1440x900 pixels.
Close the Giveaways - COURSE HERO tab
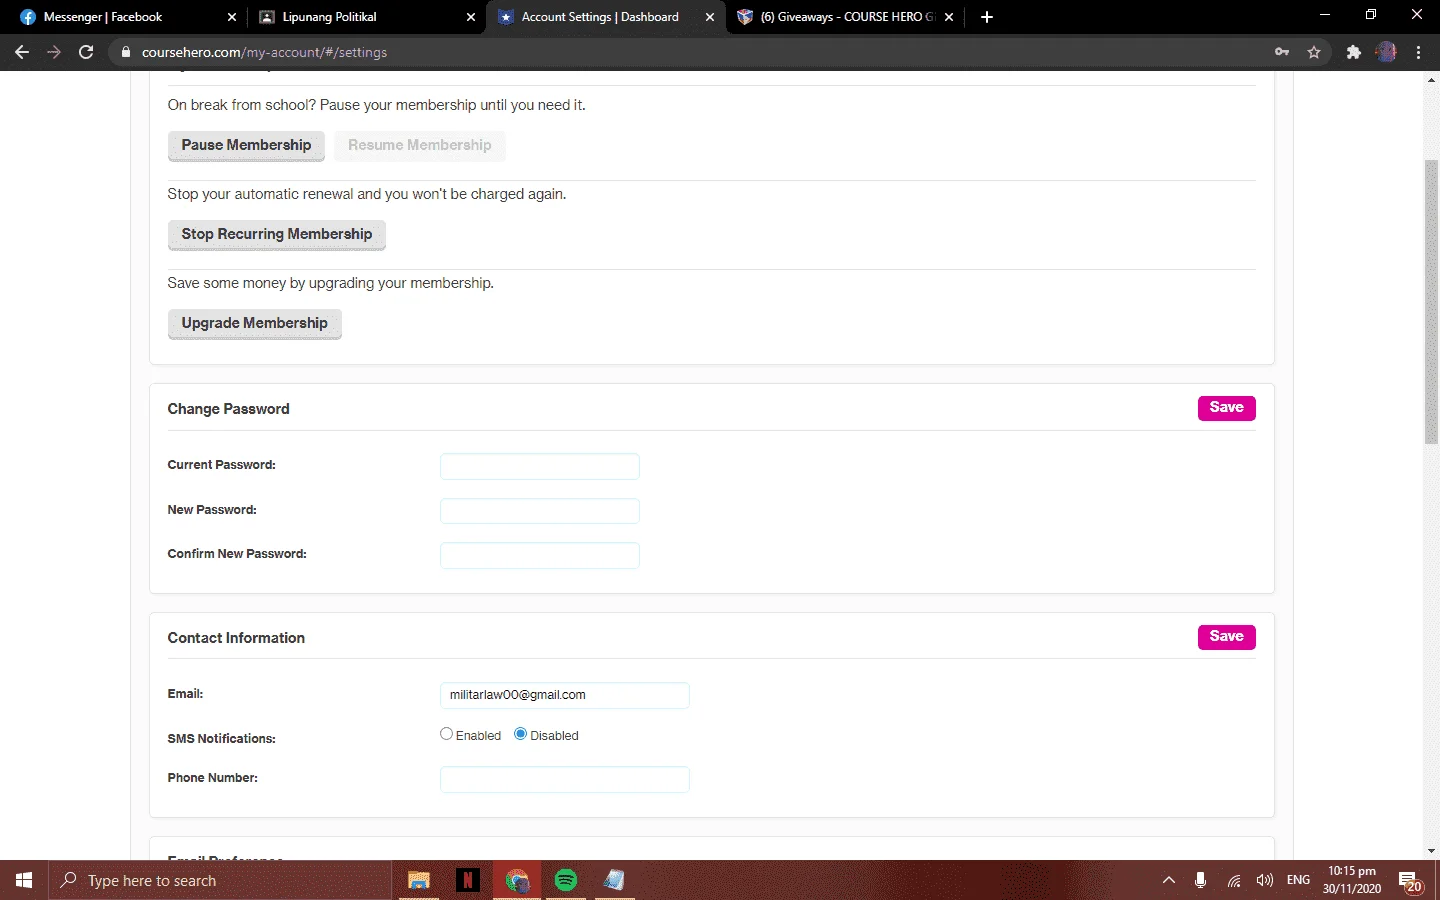pos(949,17)
